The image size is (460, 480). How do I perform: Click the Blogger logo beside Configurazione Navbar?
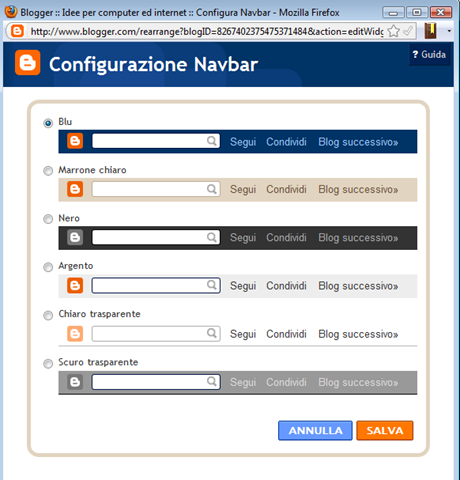(28, 63)
